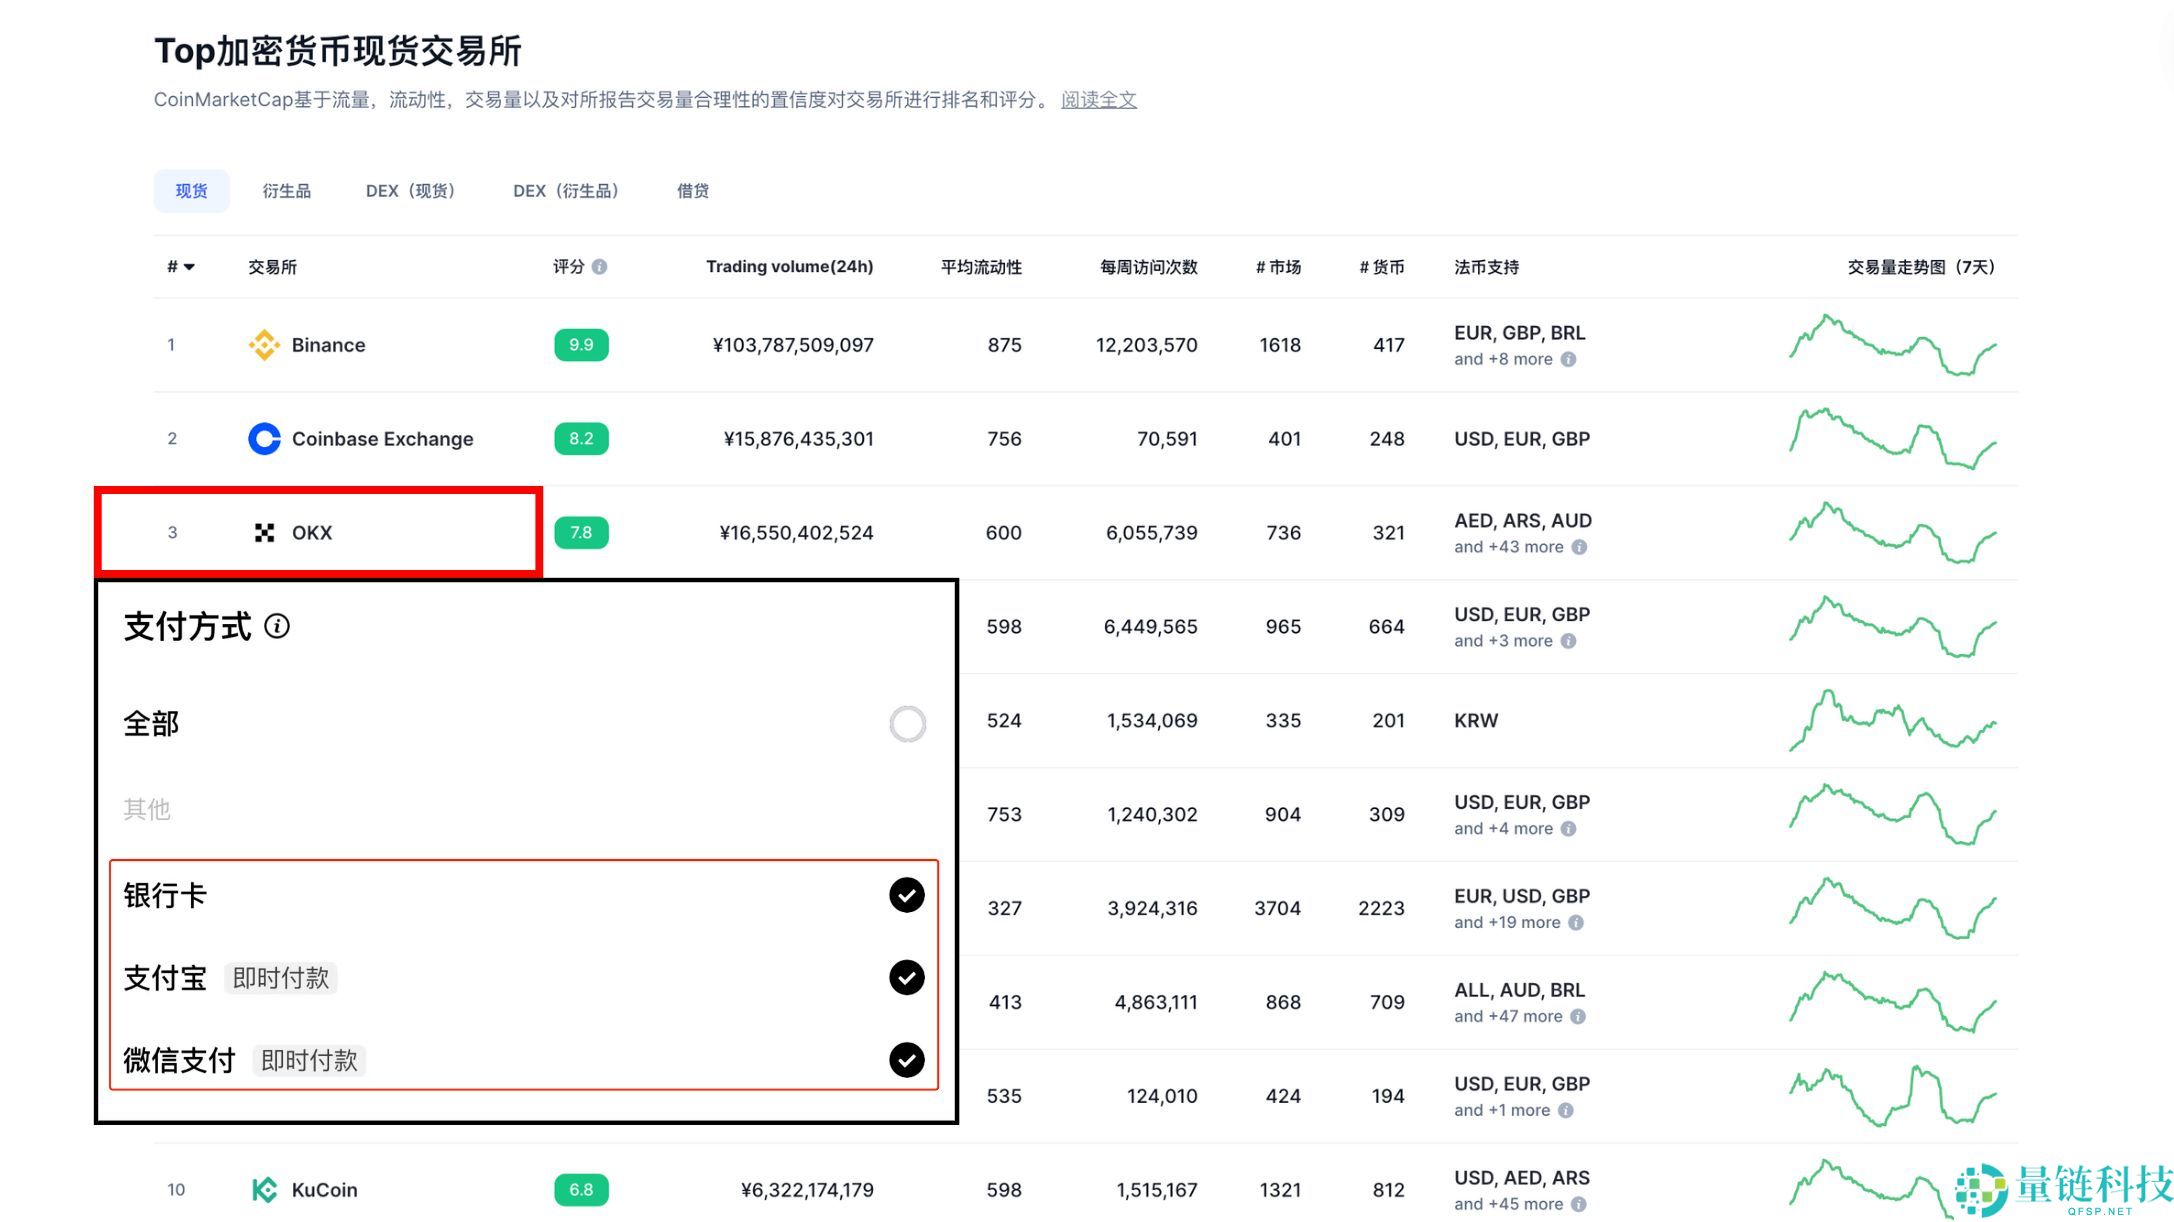Screen dimensions: 2174x1222
Task: Click the KuCoin logo icon
Action: point(264,1190)
